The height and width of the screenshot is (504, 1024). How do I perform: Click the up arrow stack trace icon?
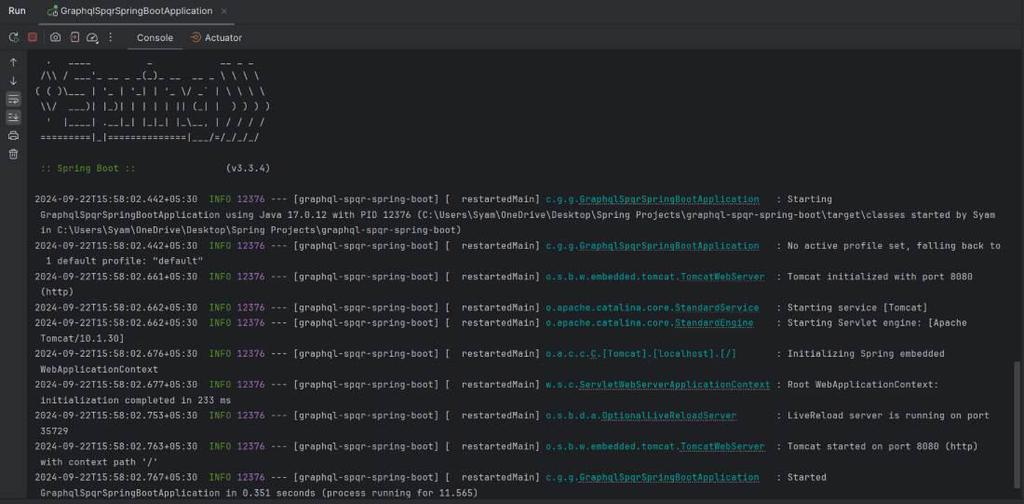13,63
